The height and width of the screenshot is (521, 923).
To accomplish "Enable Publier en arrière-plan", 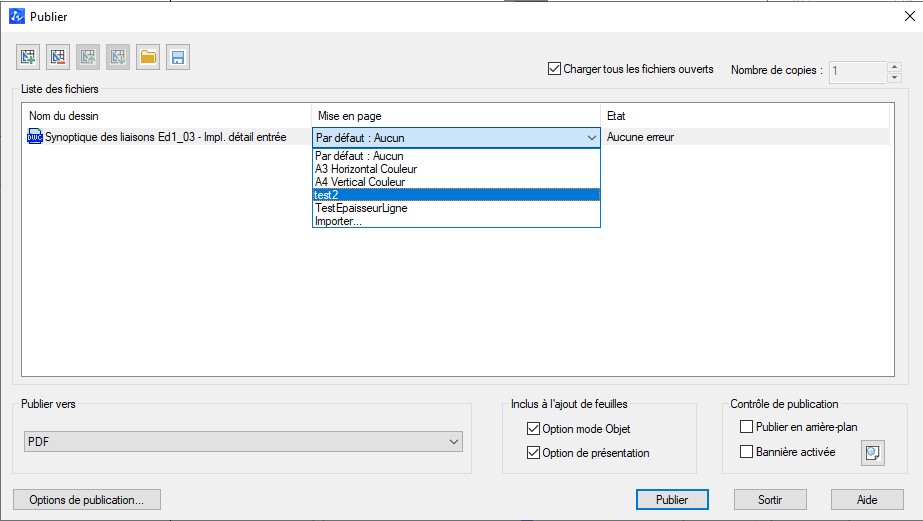I will [746, 426].
